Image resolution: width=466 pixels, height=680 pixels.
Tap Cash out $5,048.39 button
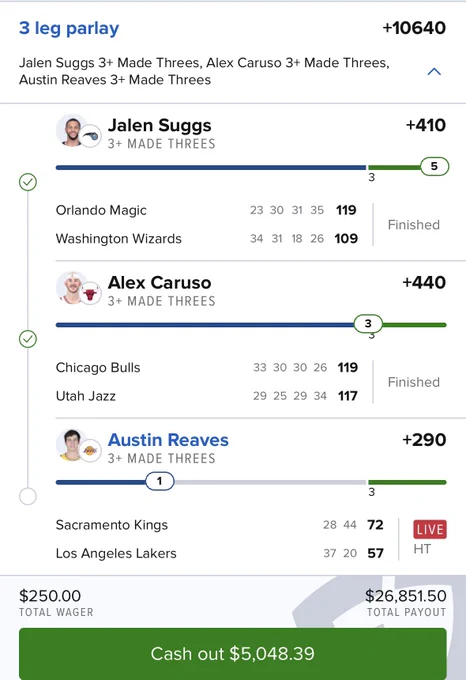[232, 653]
